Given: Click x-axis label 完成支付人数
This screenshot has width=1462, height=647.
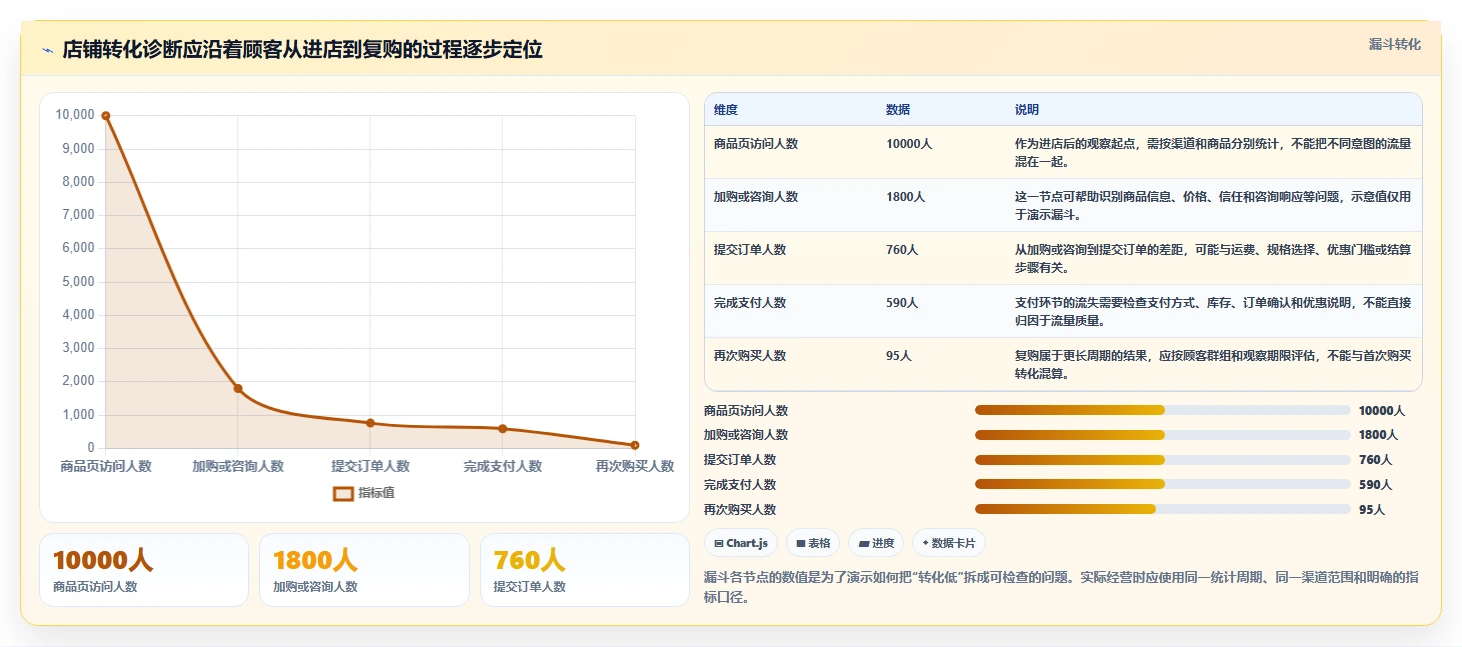Looking at the screenshot, I should click(503, 466).
